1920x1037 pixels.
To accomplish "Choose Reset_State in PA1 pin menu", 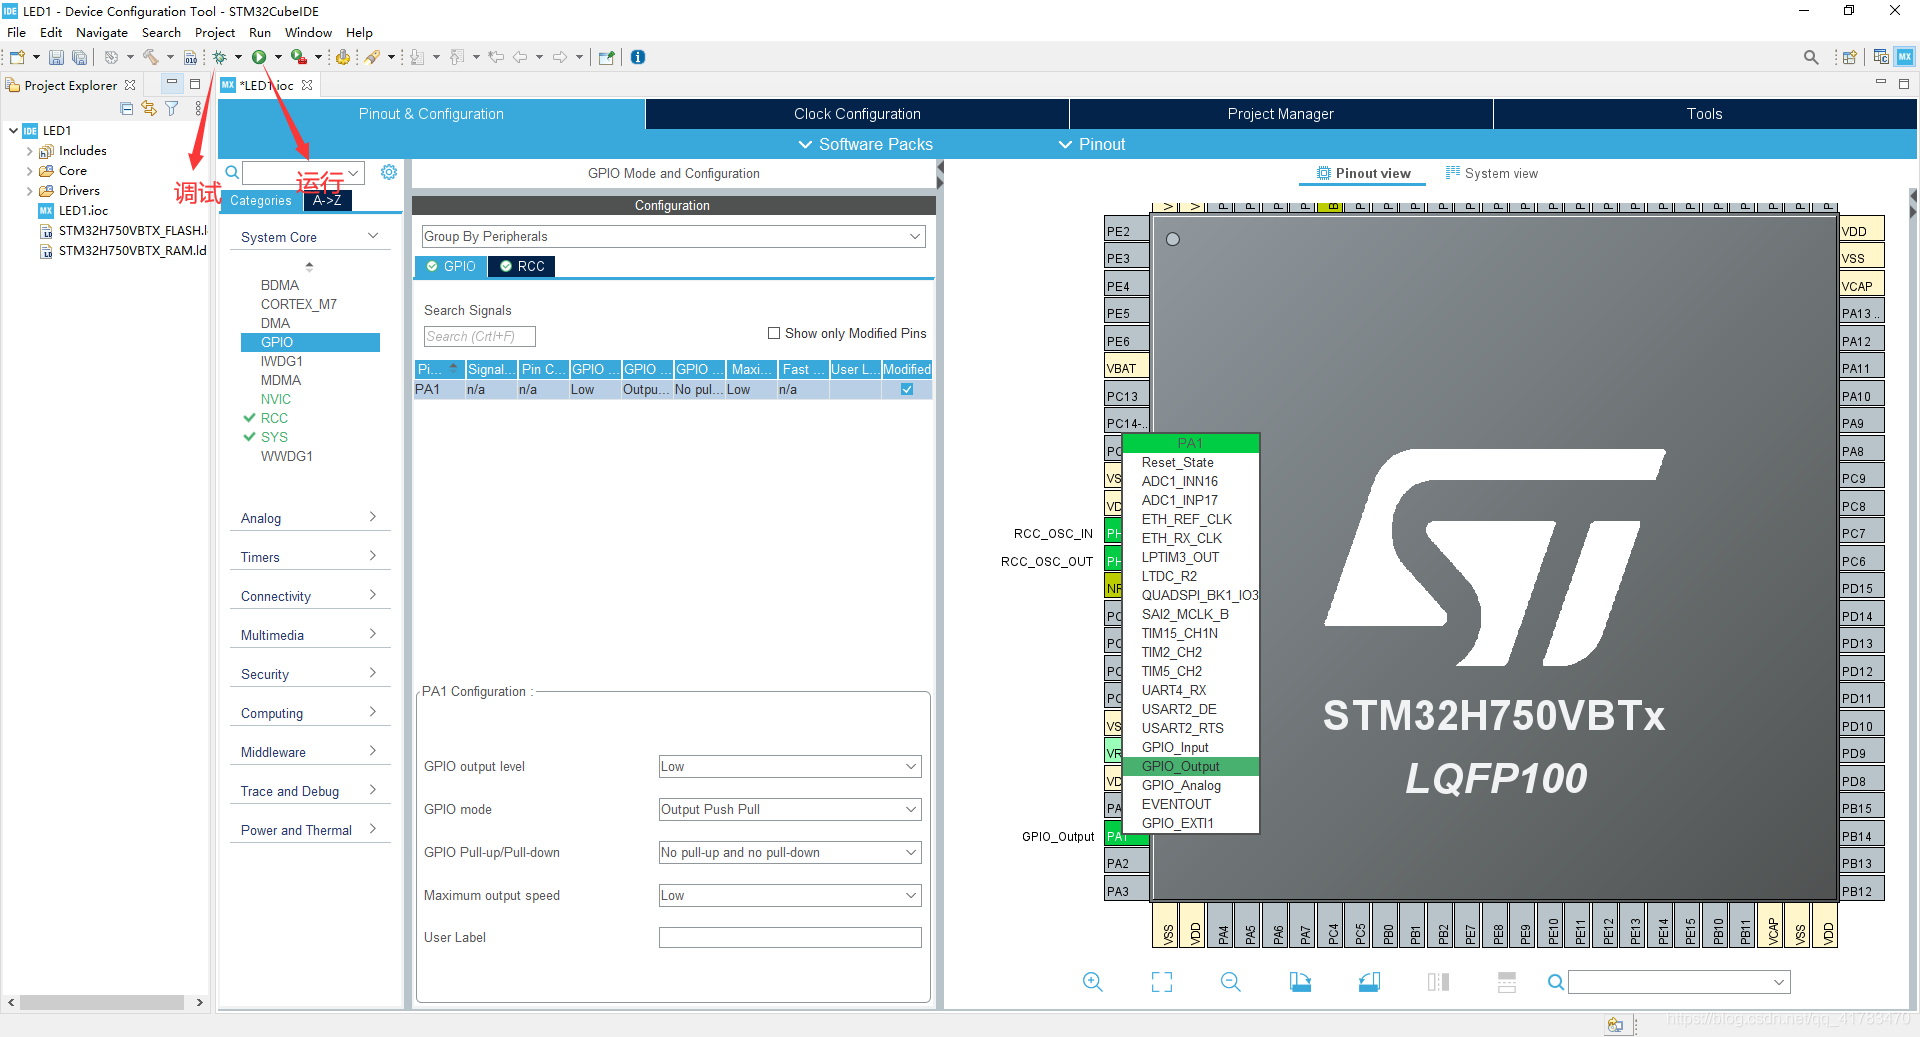I will tap(1190, 462).
